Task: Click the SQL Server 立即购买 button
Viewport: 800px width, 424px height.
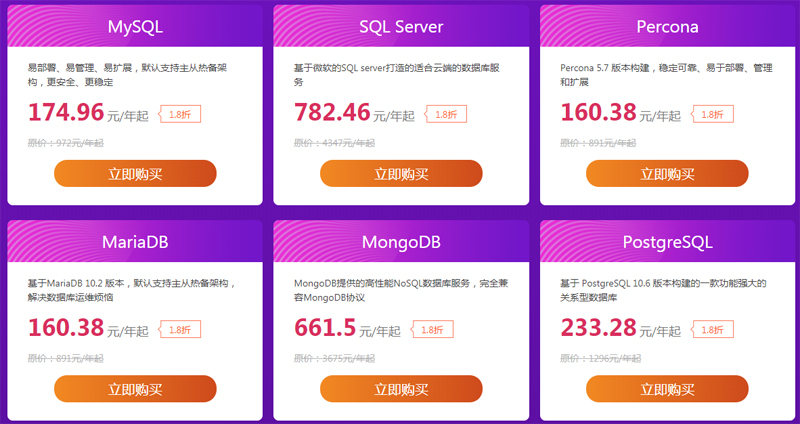Action: click(401, 173)
